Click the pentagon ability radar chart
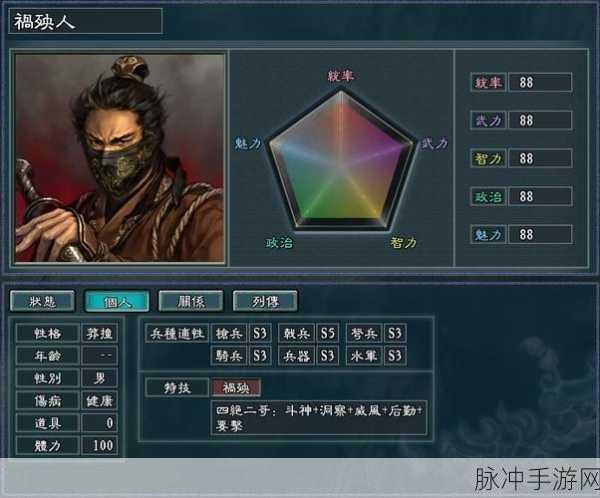This screenshot has height=498, width=600. tap(341, 159)
